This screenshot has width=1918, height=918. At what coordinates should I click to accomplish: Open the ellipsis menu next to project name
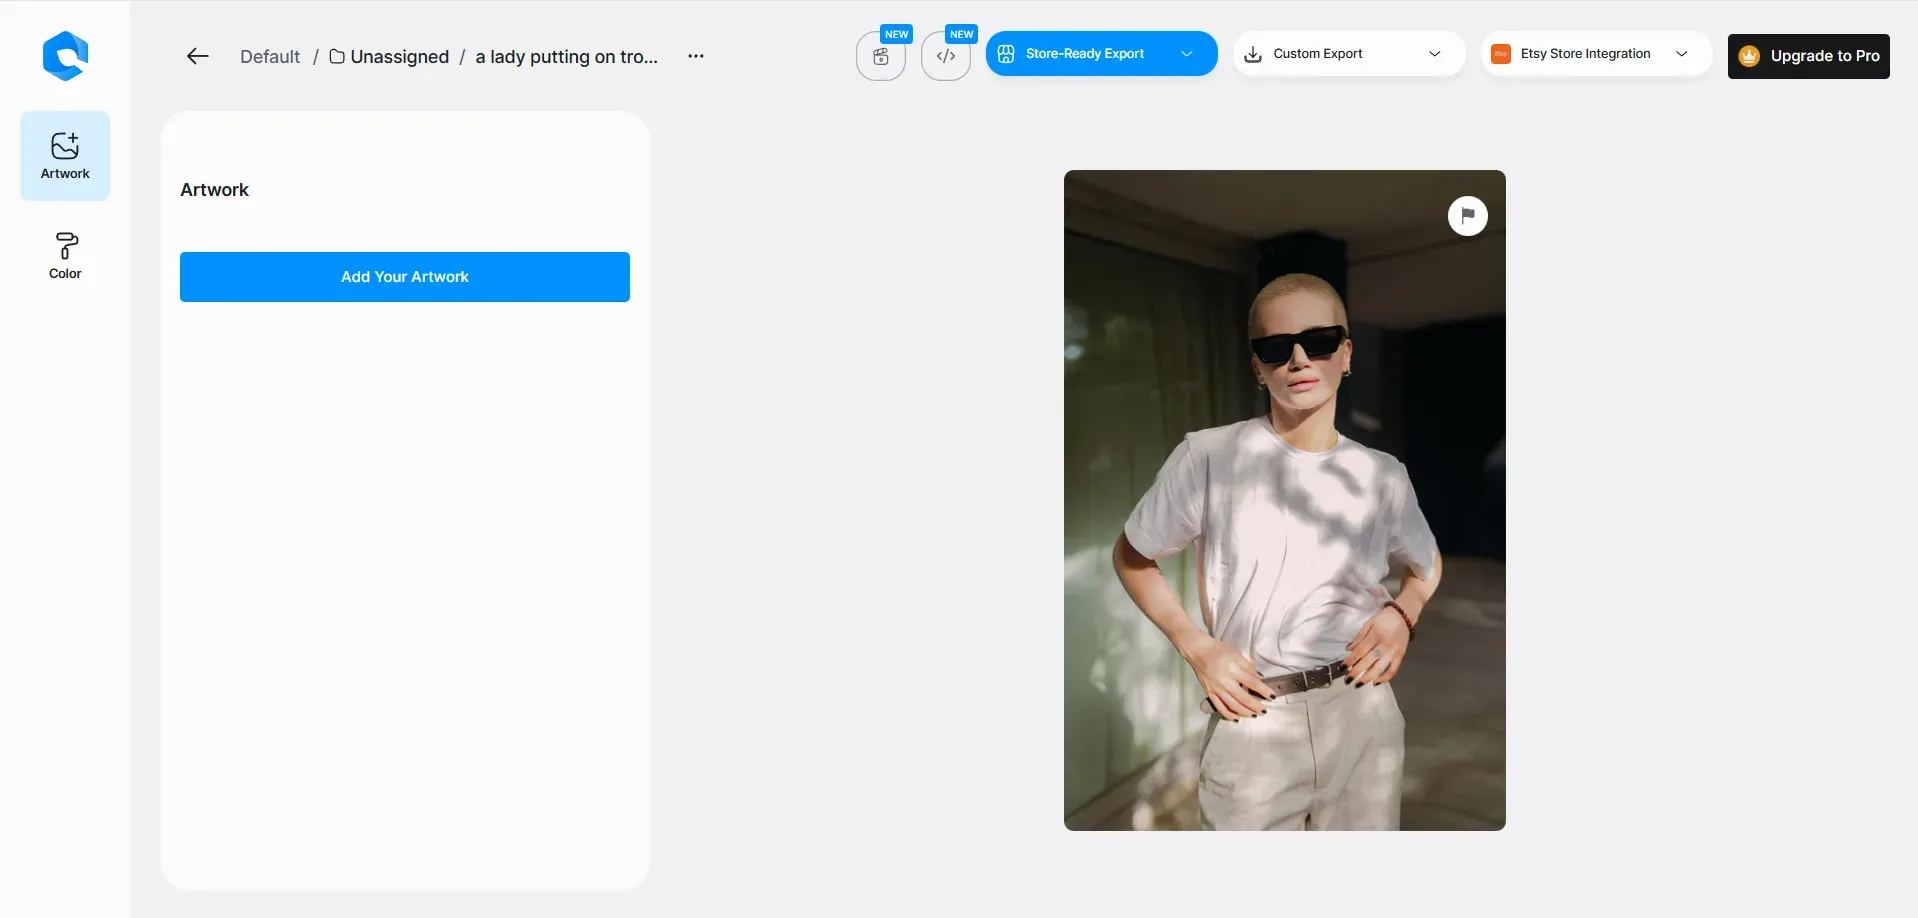(695, 56)
